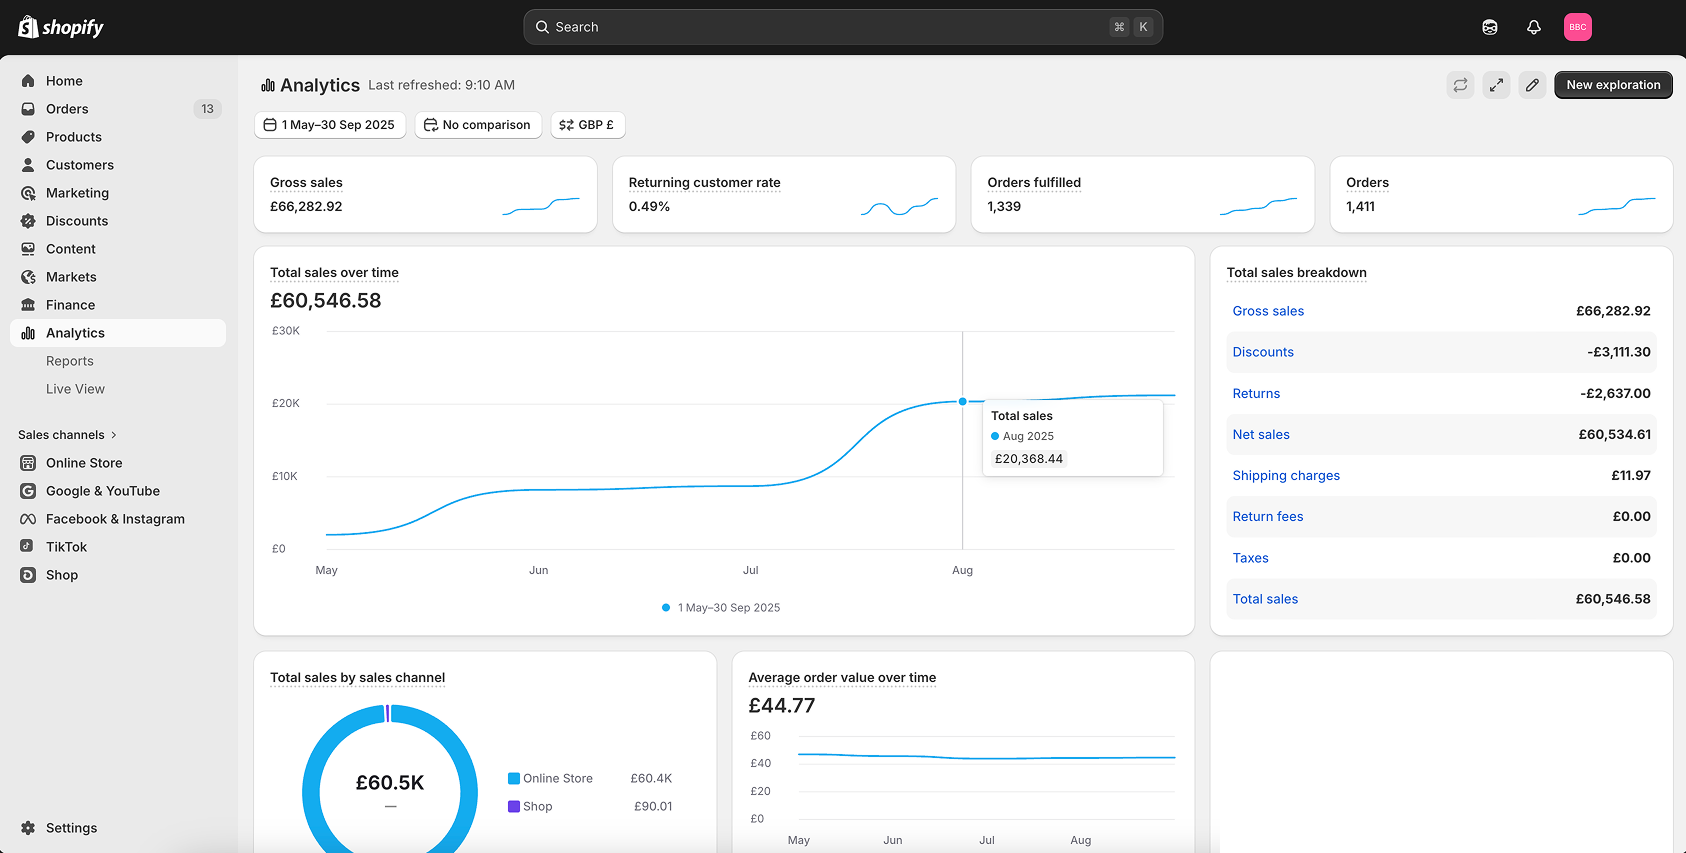Open Total sales breakdown card title
1686x853 pixels.
1296,273
